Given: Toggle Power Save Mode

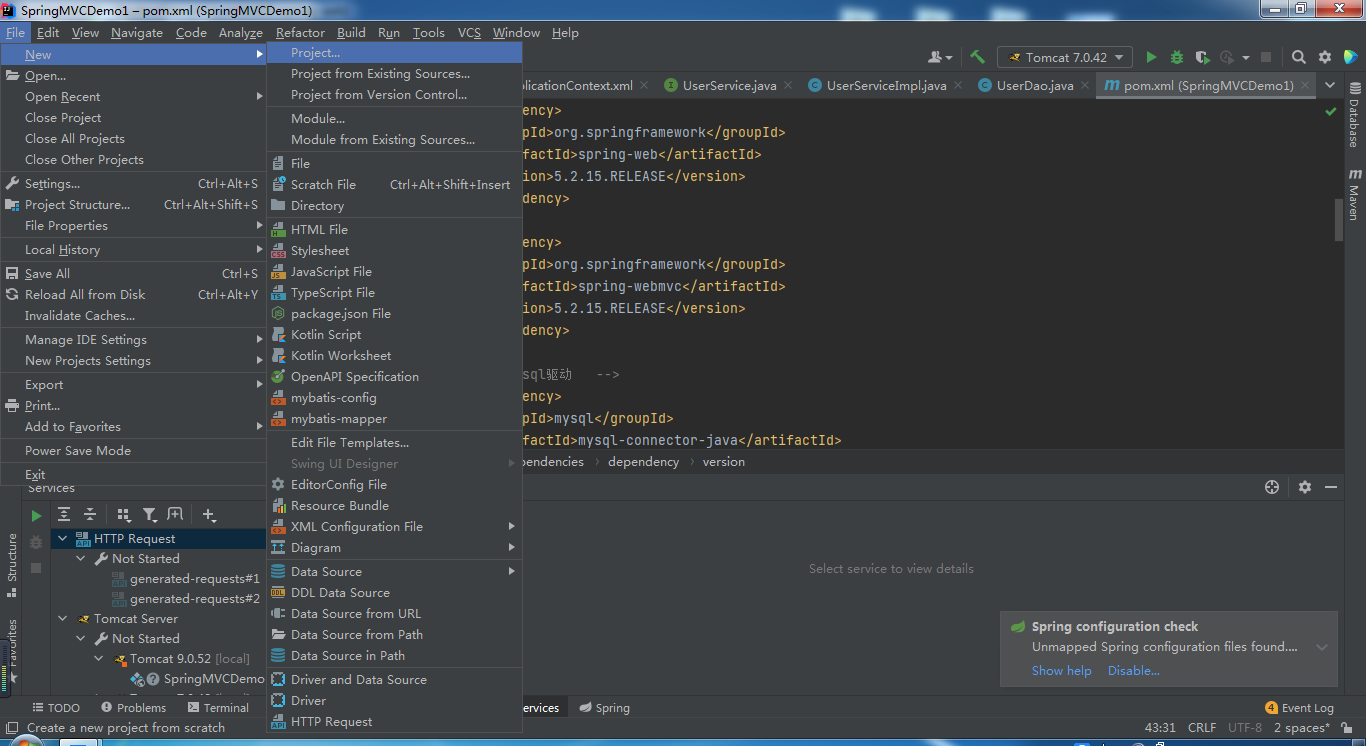Looking at the screenshot, I should click(x=133, y=450).
